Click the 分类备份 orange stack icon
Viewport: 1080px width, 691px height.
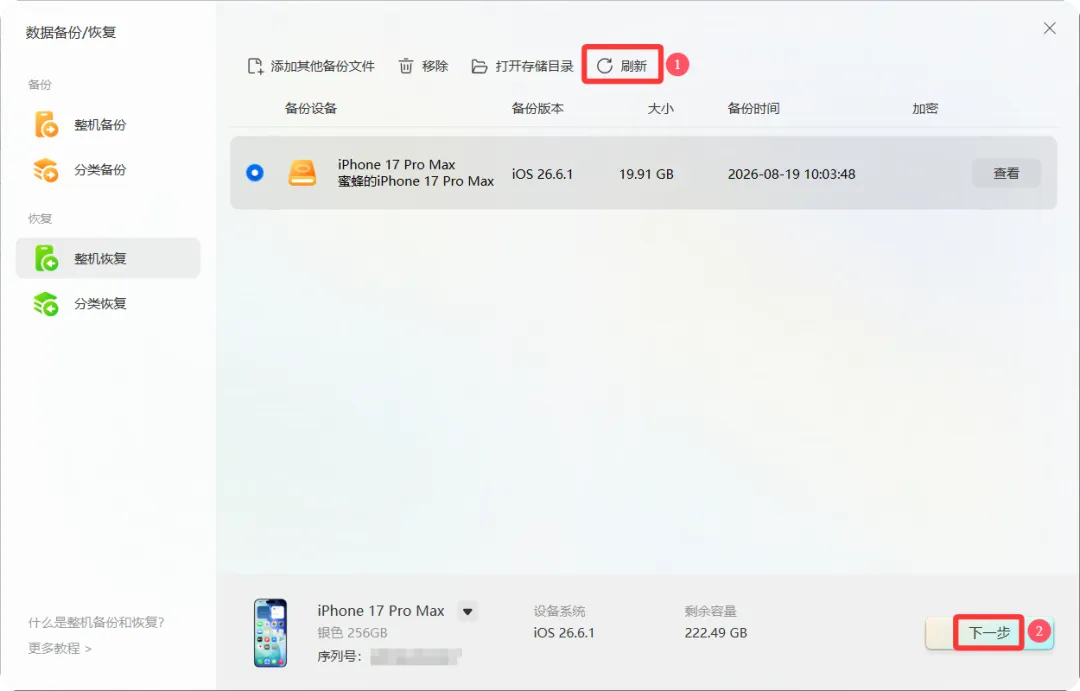[46, 169]
